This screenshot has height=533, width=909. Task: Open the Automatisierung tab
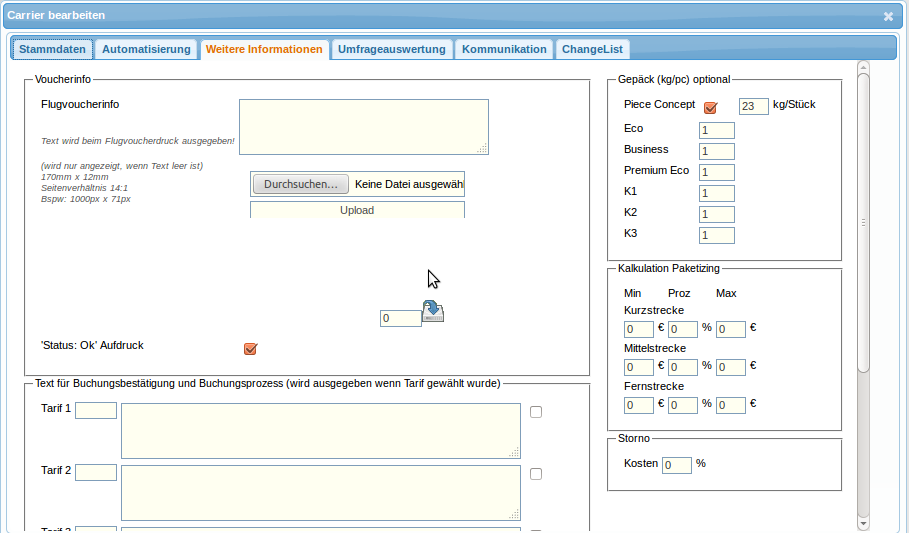pos(146,49)
